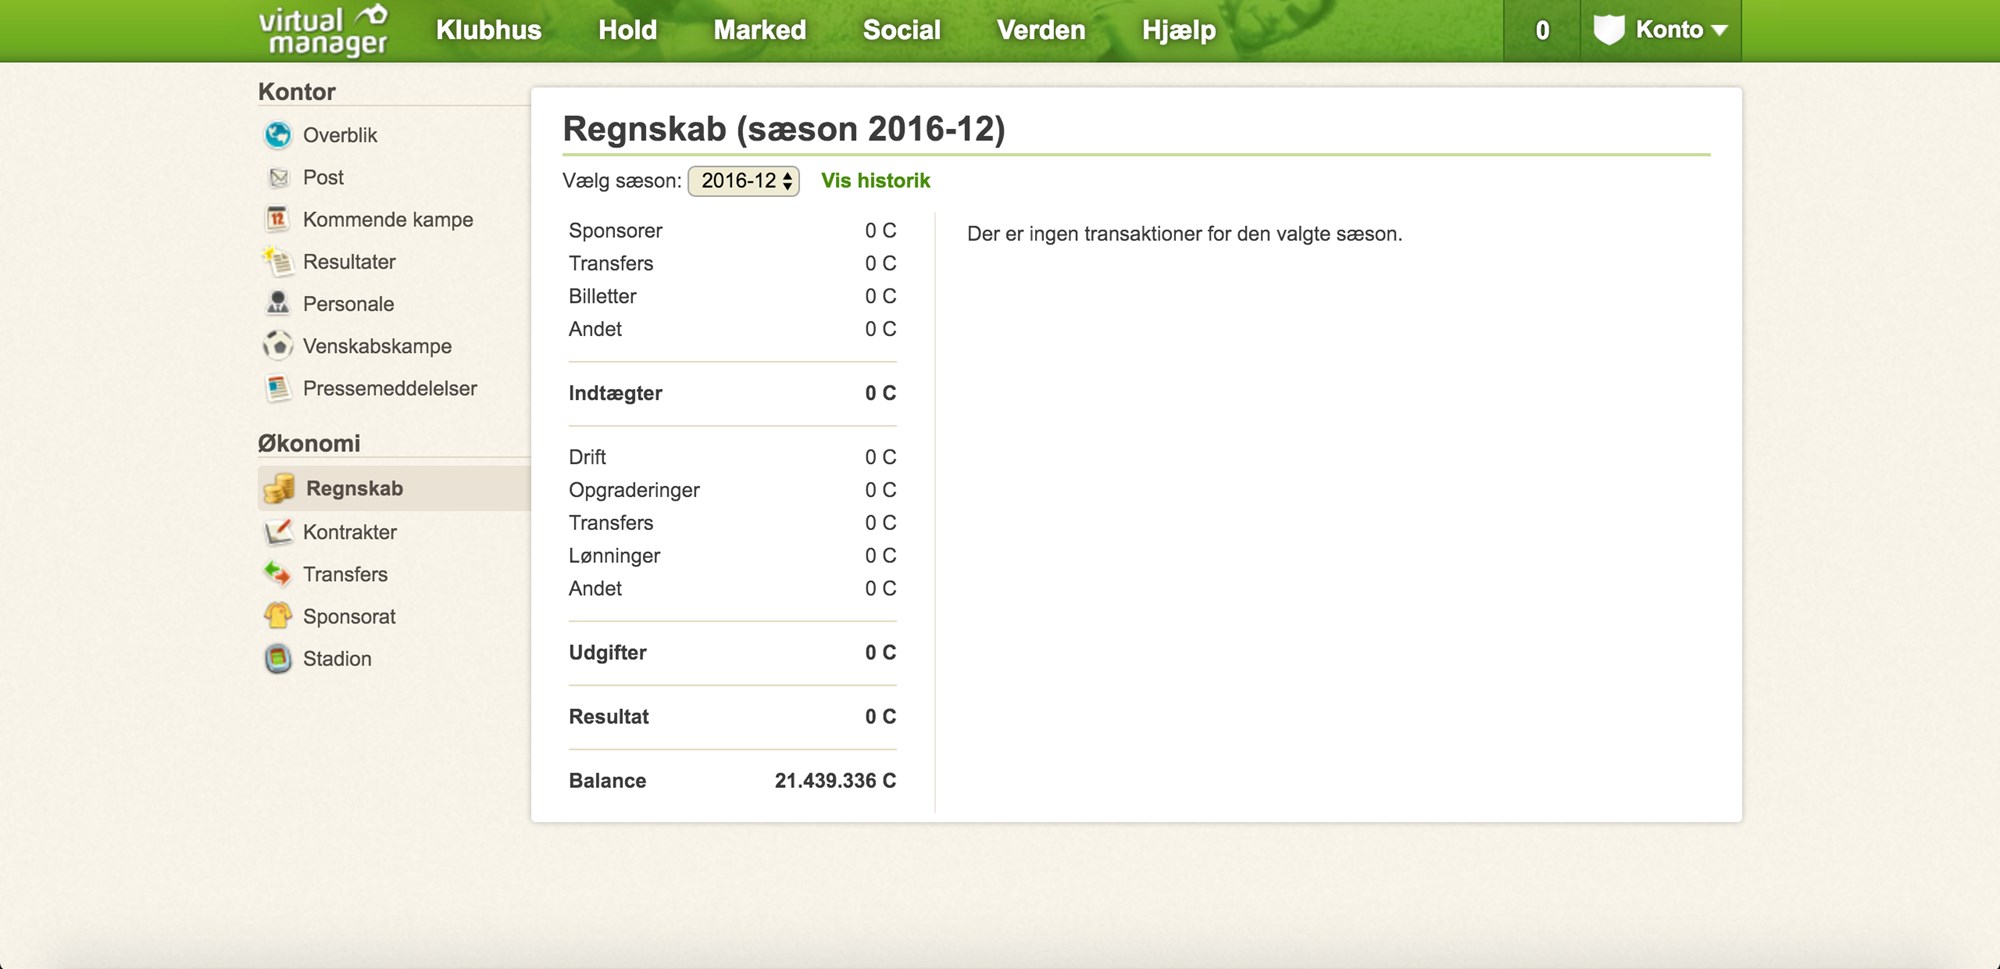Open Resultater page
The height and width of the screenshot is (969, 2000).
pos(349,262)
